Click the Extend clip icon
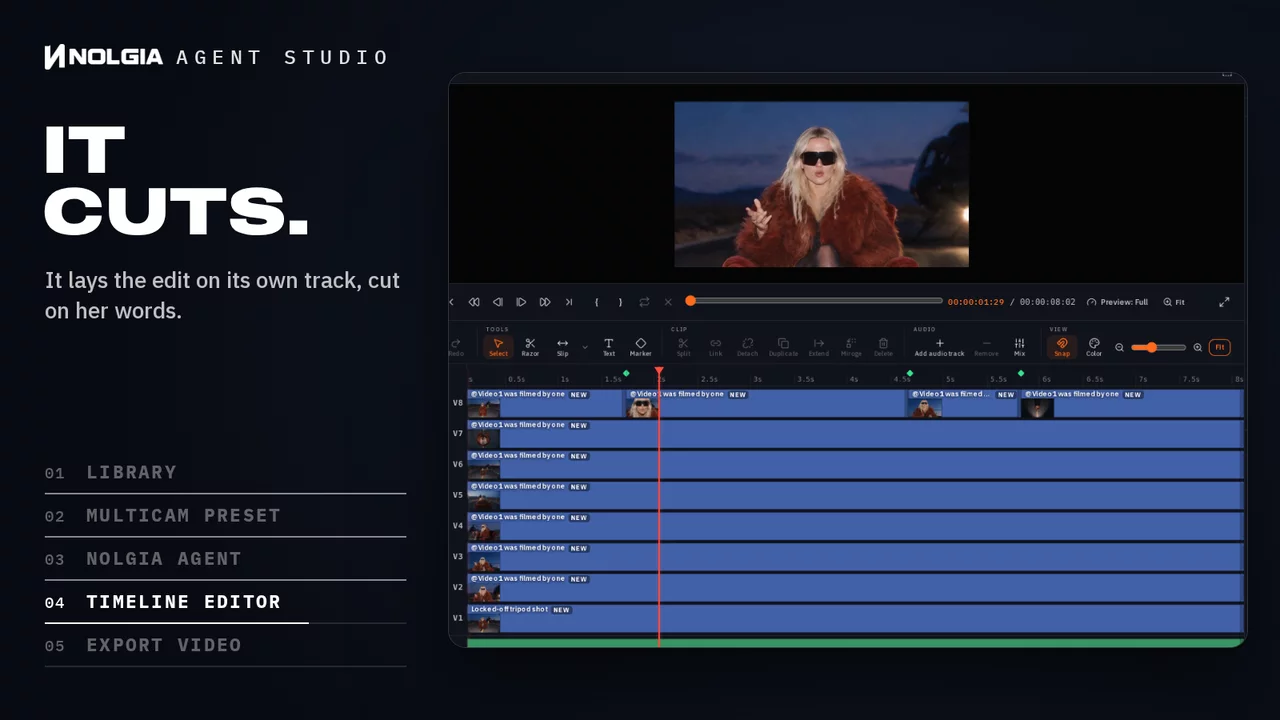The width and height of the screenshot is (1280, 720). click(818, 346)
